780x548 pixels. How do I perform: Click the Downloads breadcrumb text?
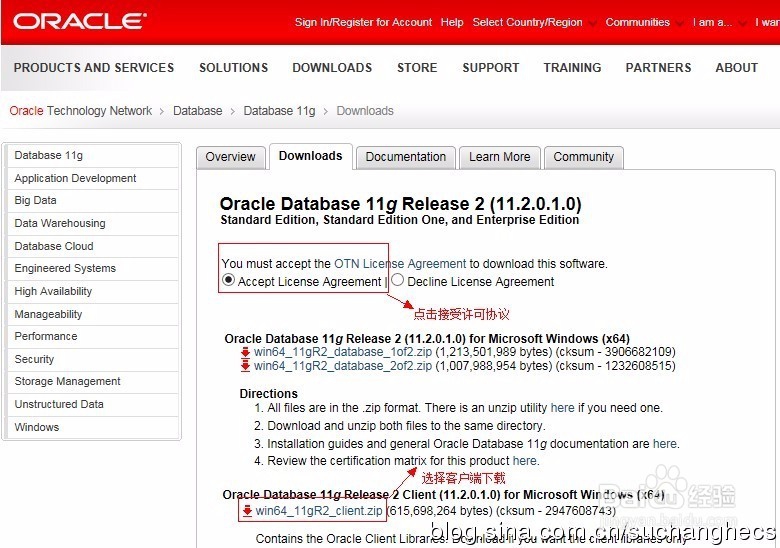pos(365,111)
